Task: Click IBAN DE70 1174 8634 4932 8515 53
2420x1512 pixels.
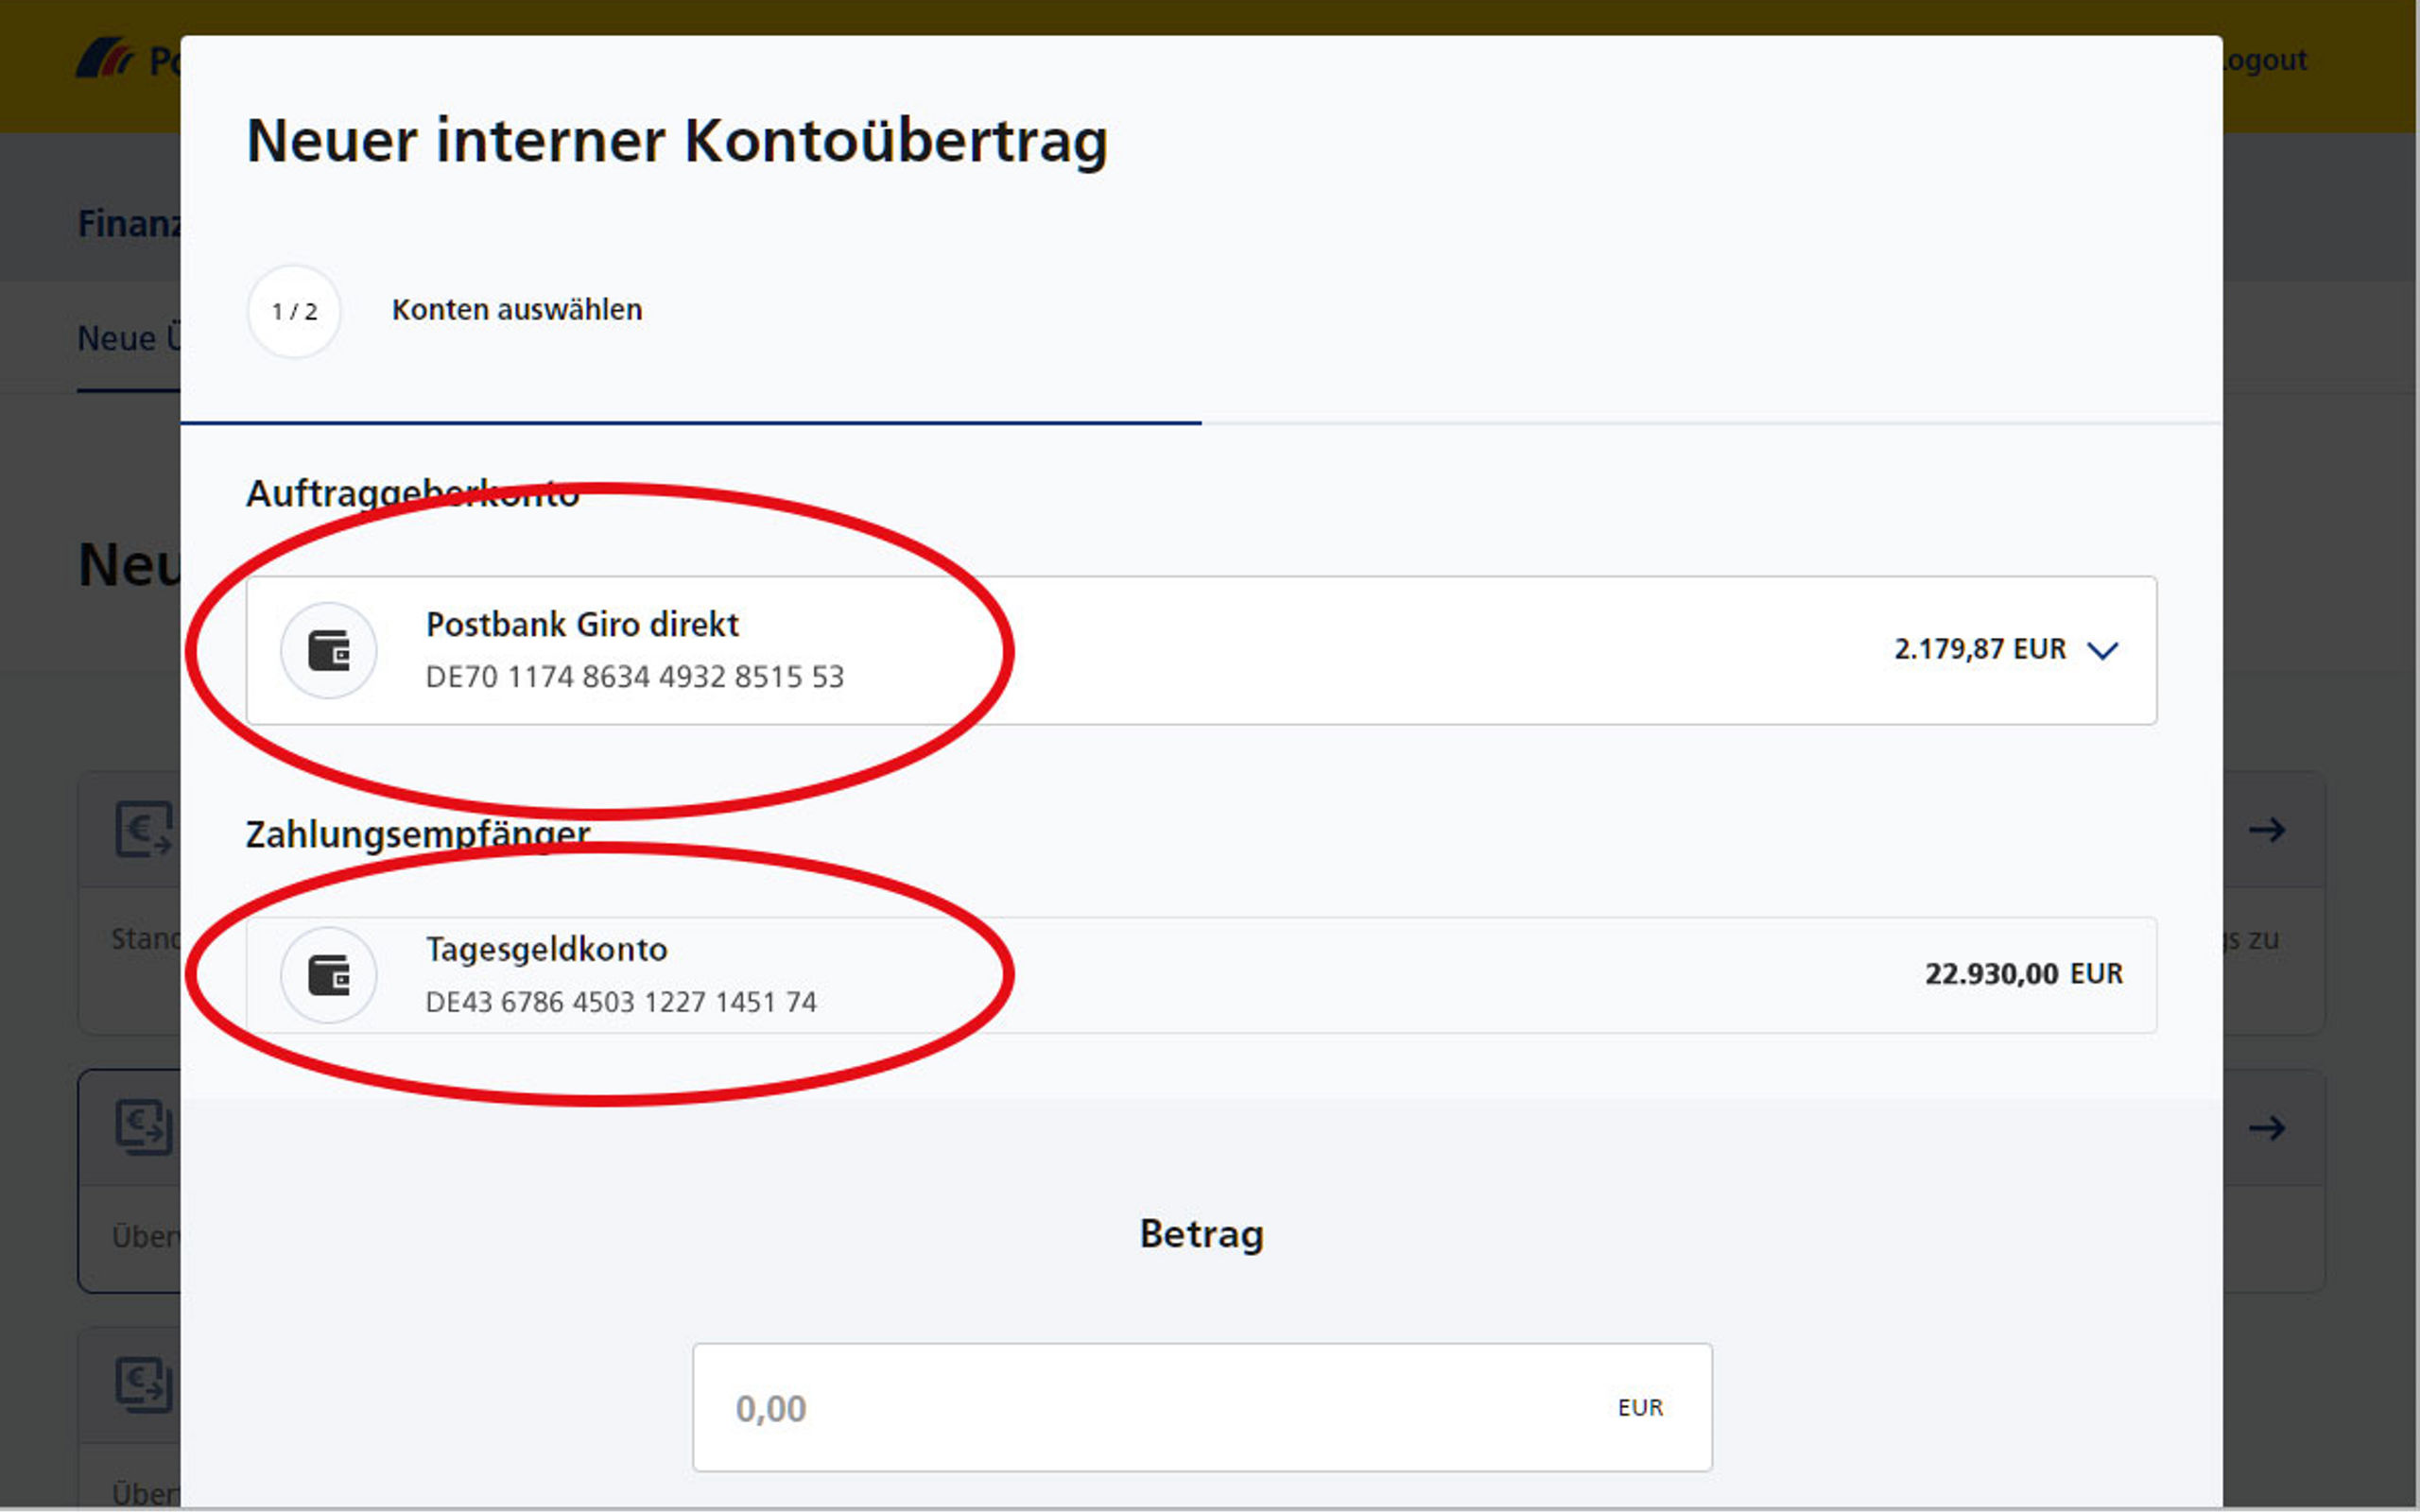Action: coord(634,677)
